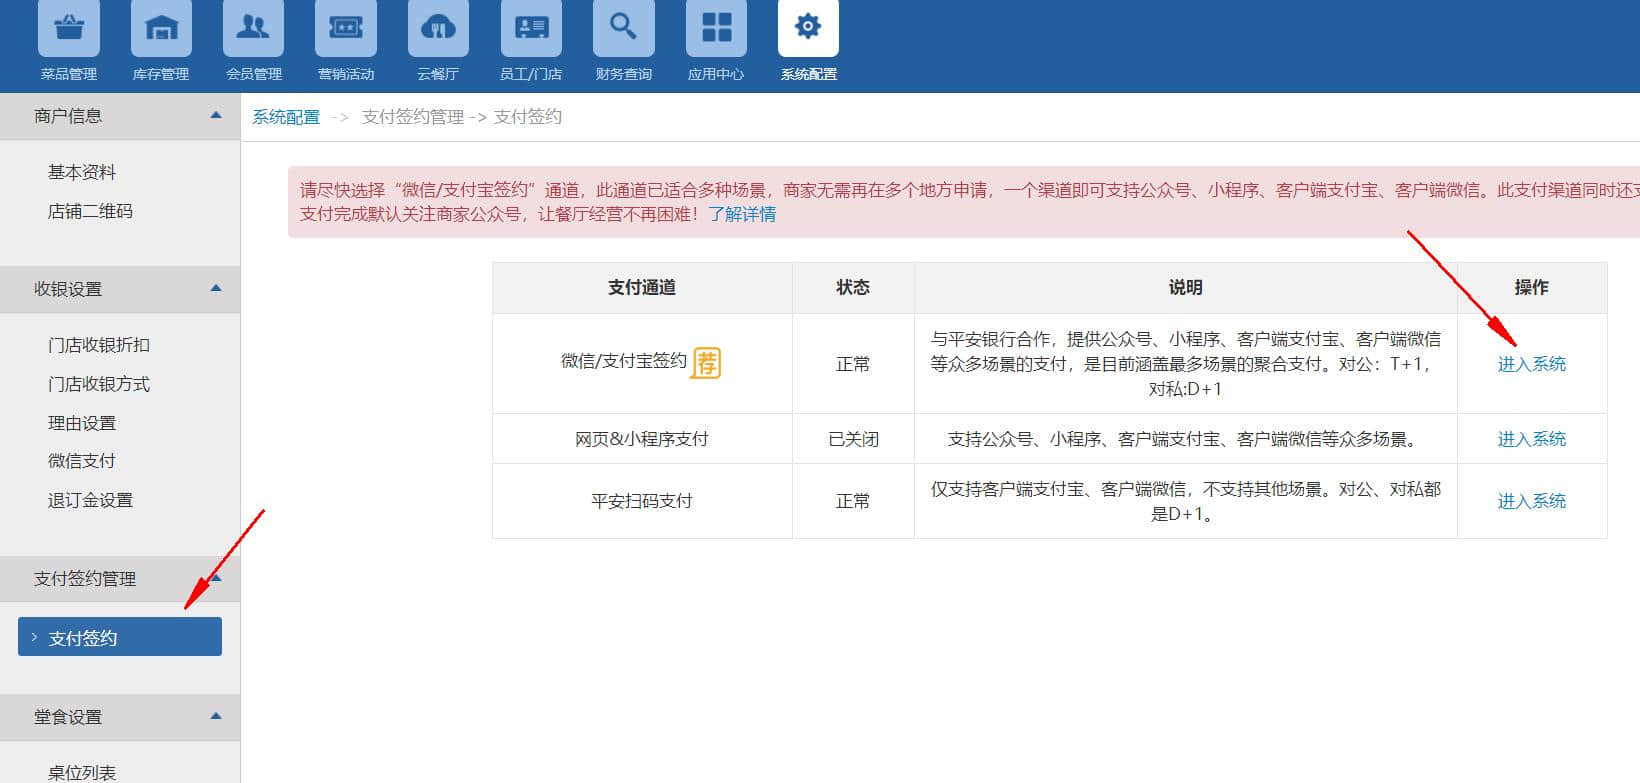Open 退订金设置 in the sidebar
Image resolution: width=1640 pixels, height=783 pixels.
click(x=90, y=500)
